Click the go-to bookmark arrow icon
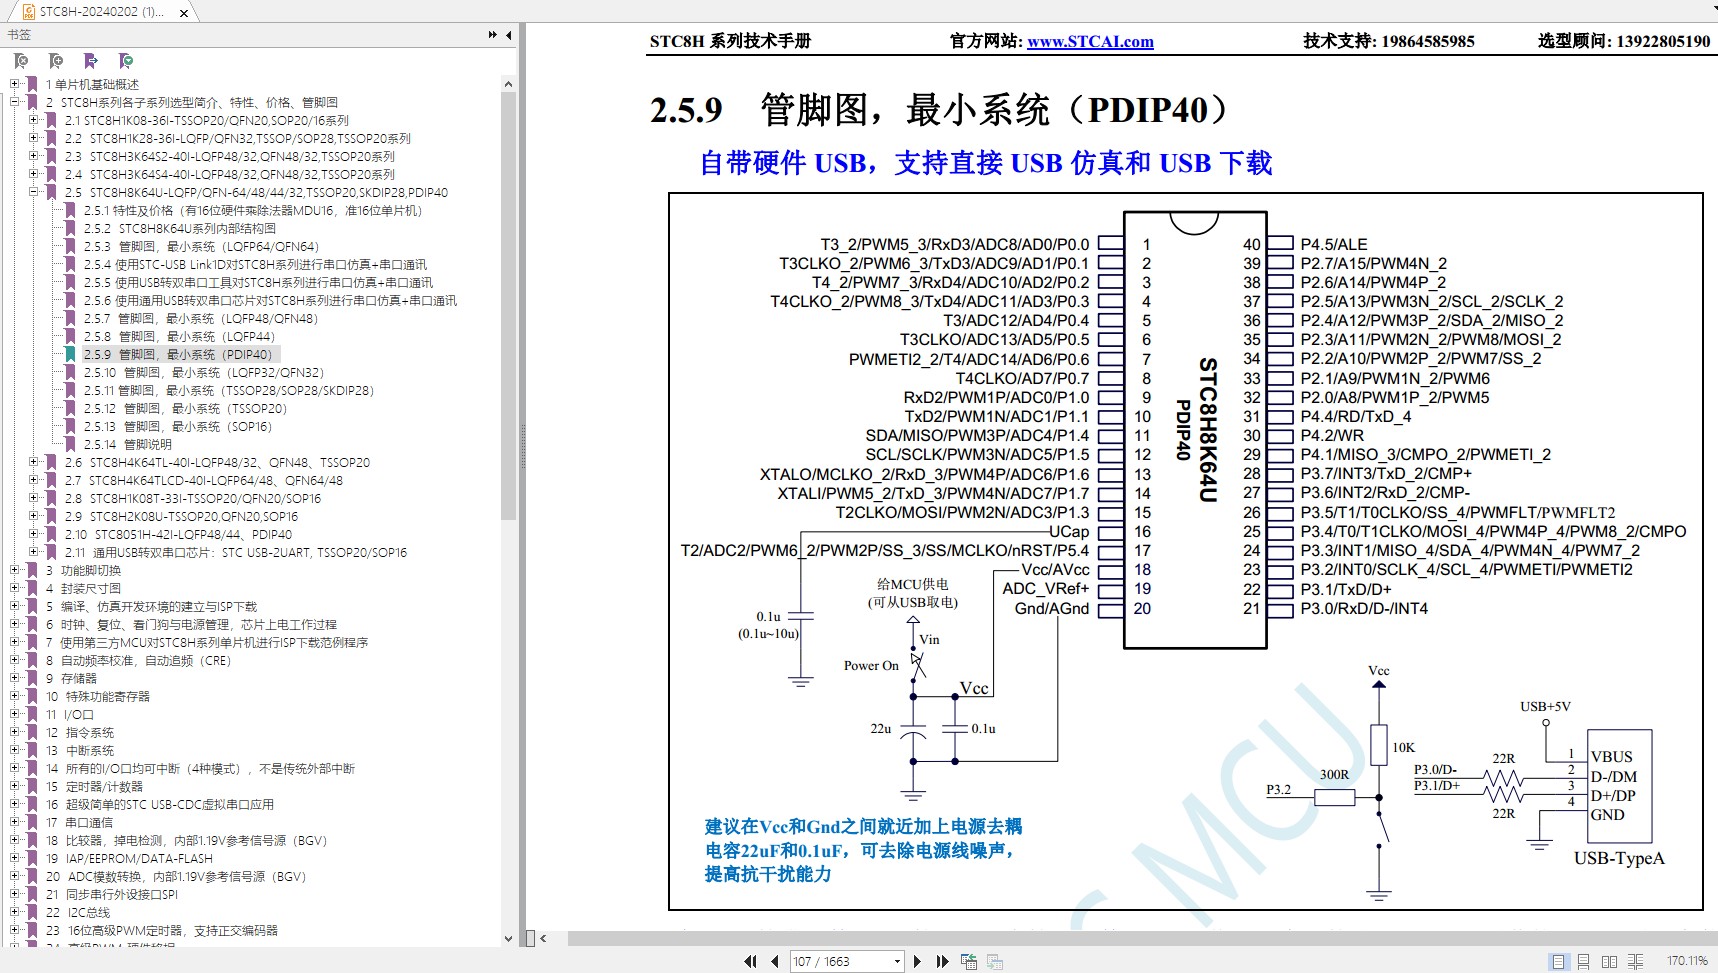Screen dimensions: 1718x973 (91, 61)
